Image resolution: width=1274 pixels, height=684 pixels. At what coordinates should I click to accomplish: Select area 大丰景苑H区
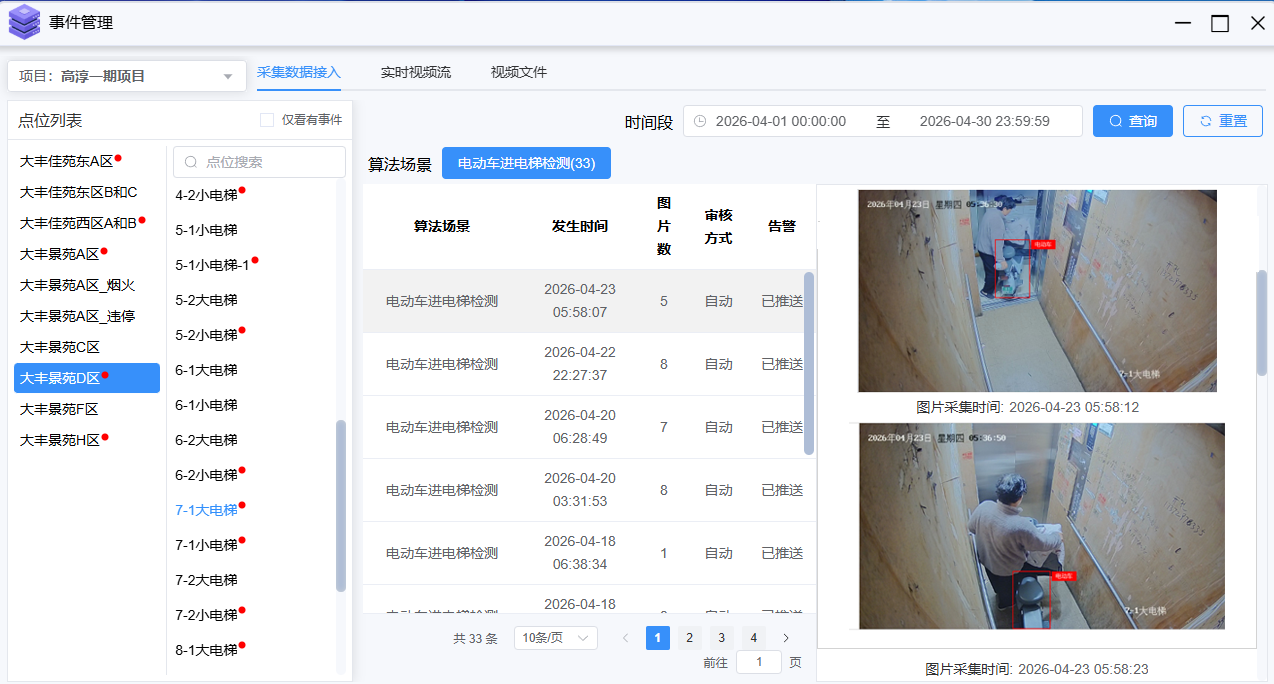[60, 440]
